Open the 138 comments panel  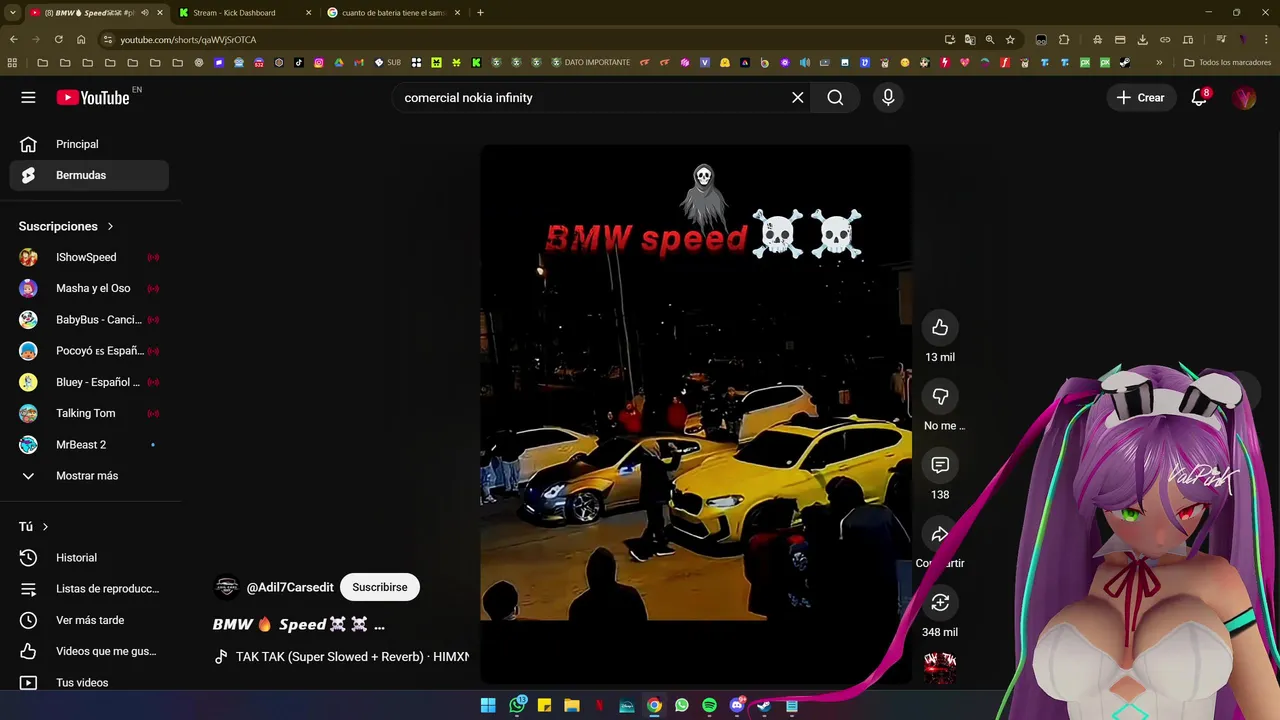pos(940,465)
